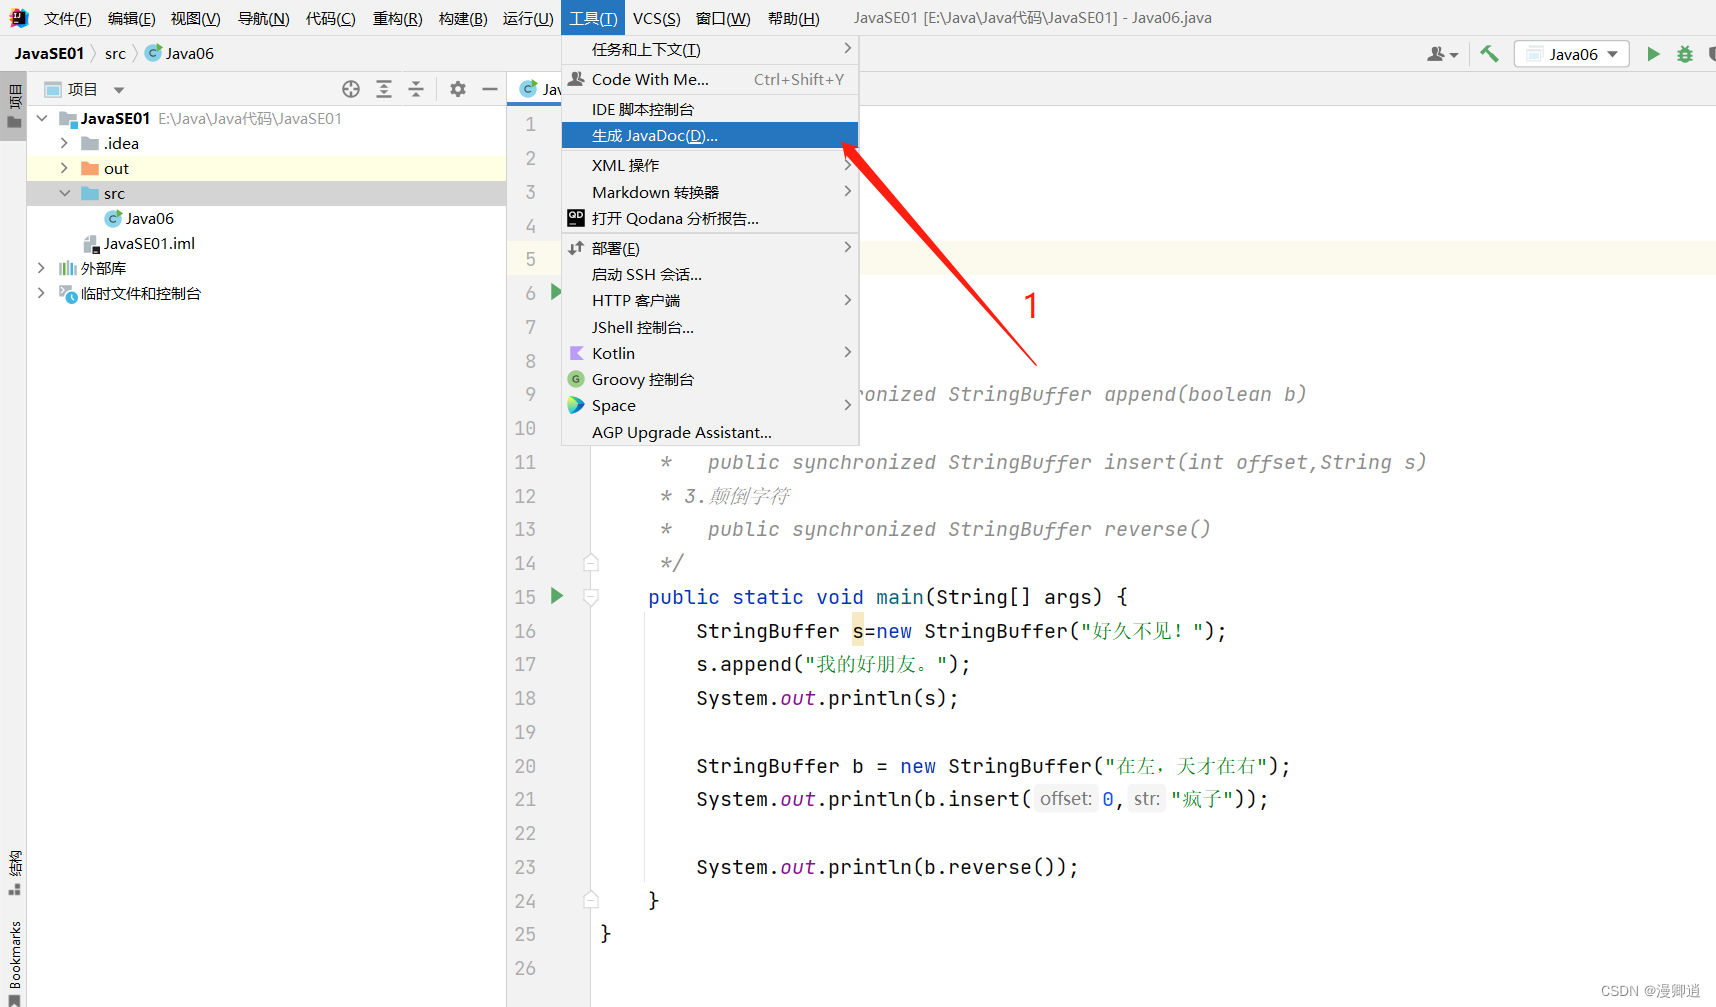Click the Select Opened File target icon

pyautogui.click(x=351, y=89)
